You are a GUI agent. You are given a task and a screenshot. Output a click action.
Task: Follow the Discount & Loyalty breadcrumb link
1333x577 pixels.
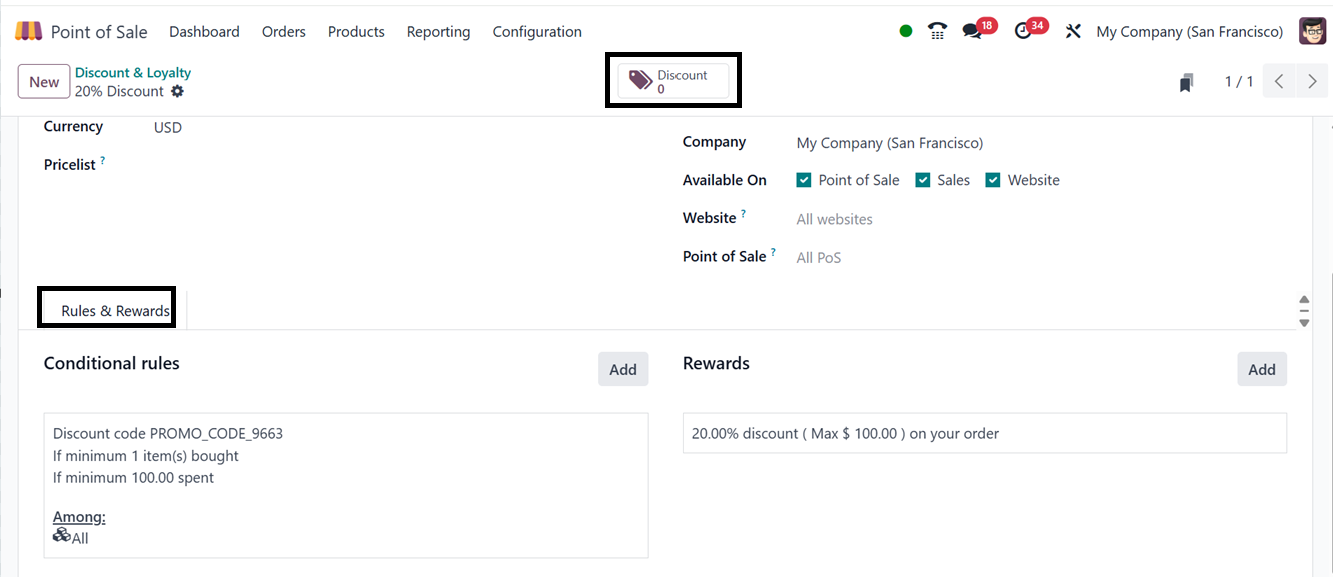click(x=133, y=73)
